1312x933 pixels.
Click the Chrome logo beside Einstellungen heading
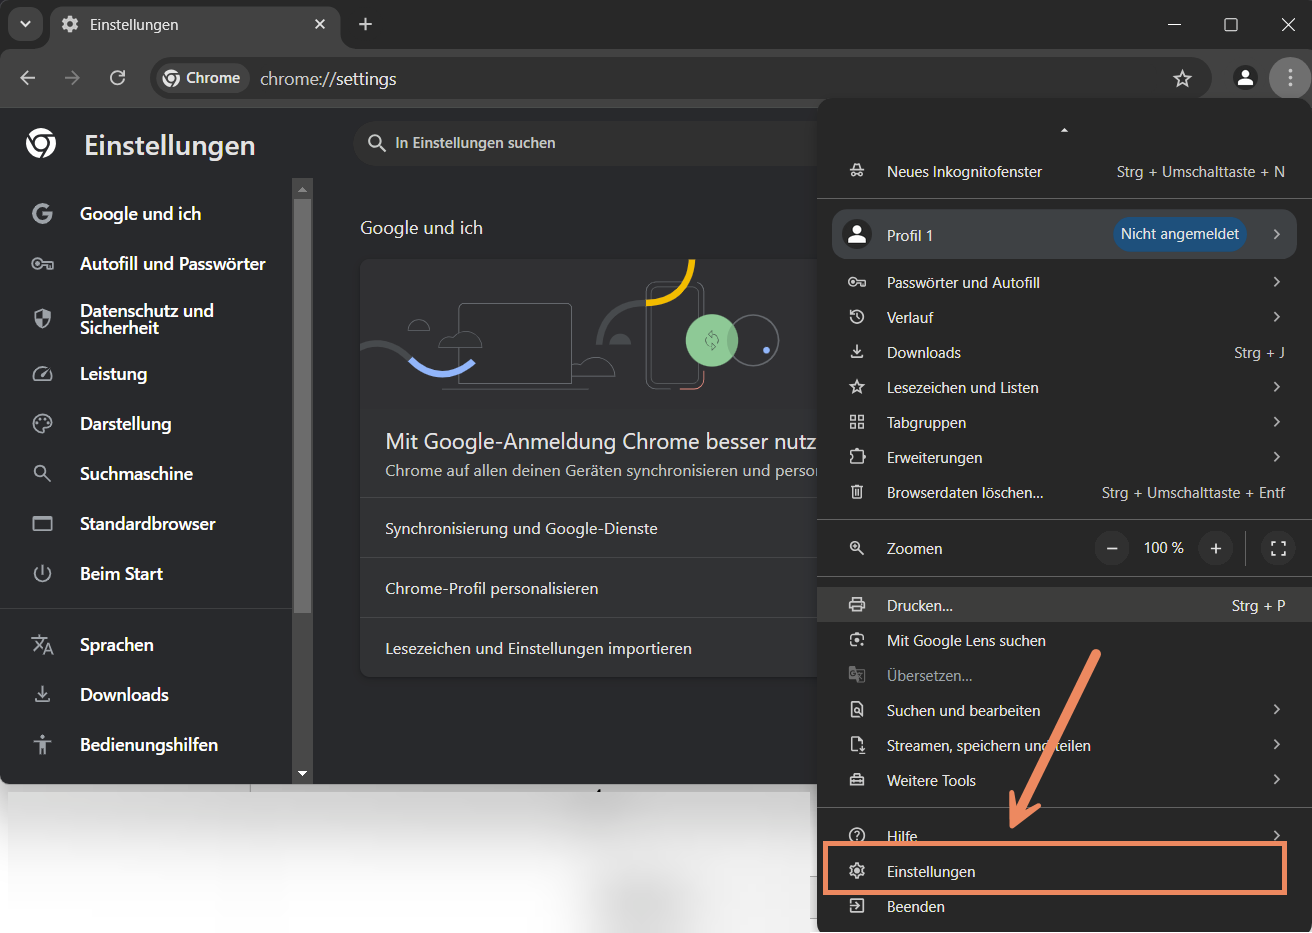point(41,144)
